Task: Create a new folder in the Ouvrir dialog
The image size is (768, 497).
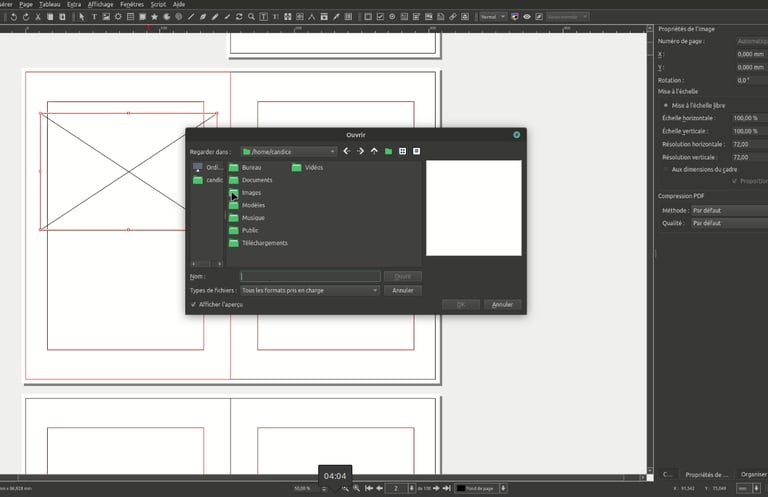Action: (388, 151)
